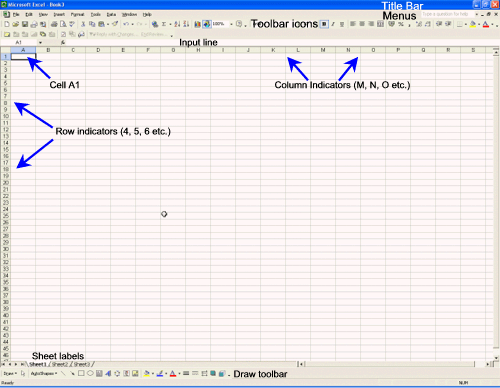
Task: Click column header M
Action: 323,50
